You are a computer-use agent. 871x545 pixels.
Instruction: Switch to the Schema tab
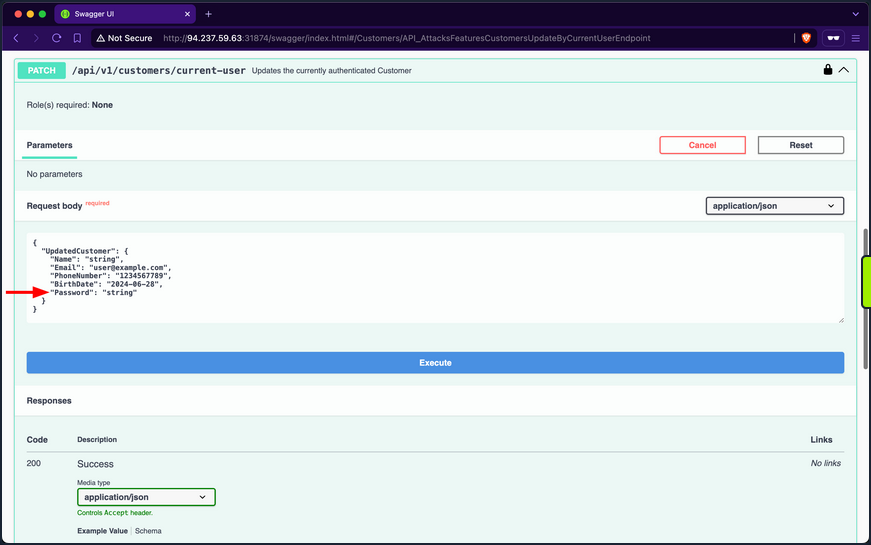pyautogui.click(x=148, y=531)
